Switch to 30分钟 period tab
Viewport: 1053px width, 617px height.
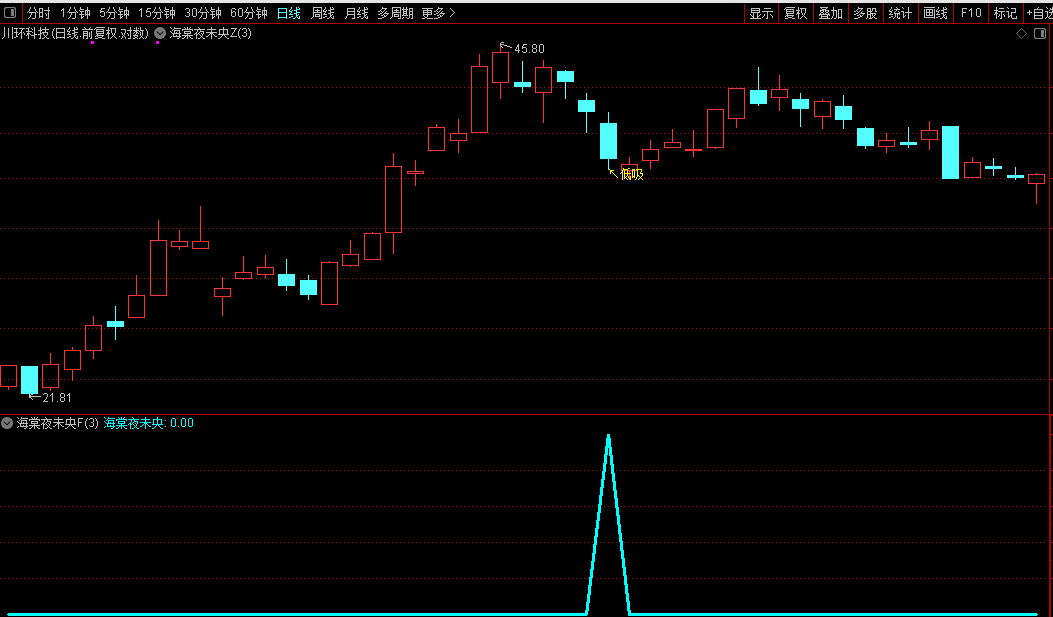click(x=203, y=13)
